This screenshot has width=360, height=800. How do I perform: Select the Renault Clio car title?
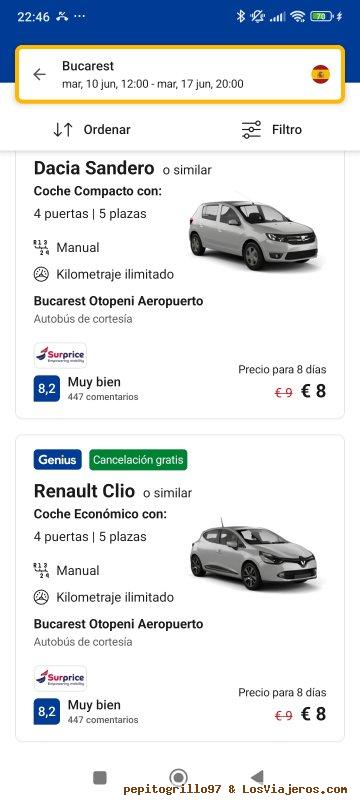[x=84, y=491]
